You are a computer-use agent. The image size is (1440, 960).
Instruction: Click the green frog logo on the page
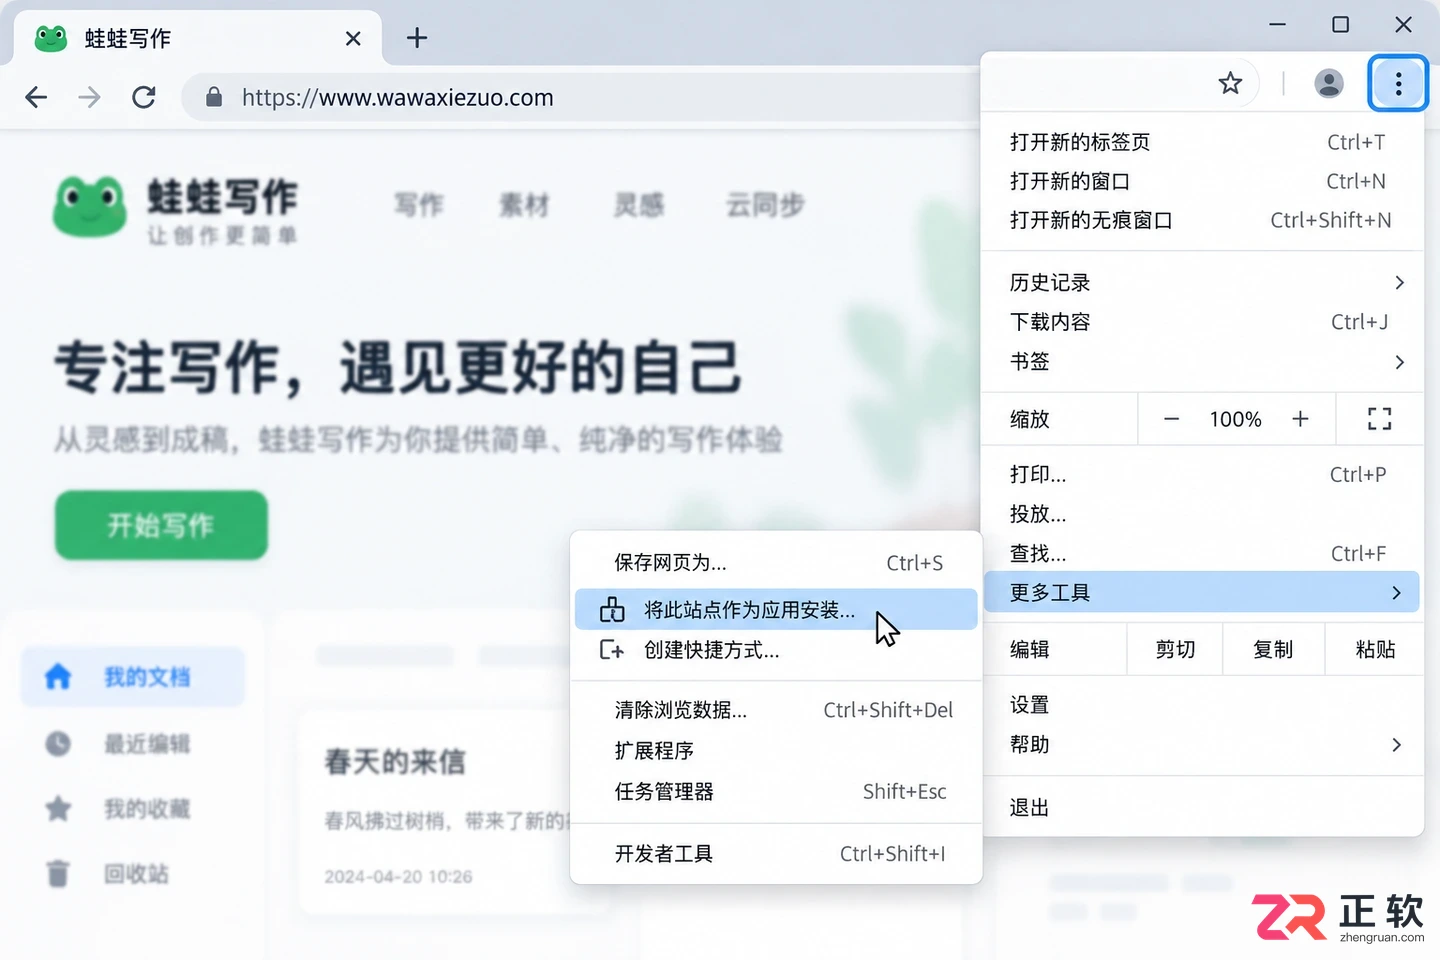click(x=90, y=206)
